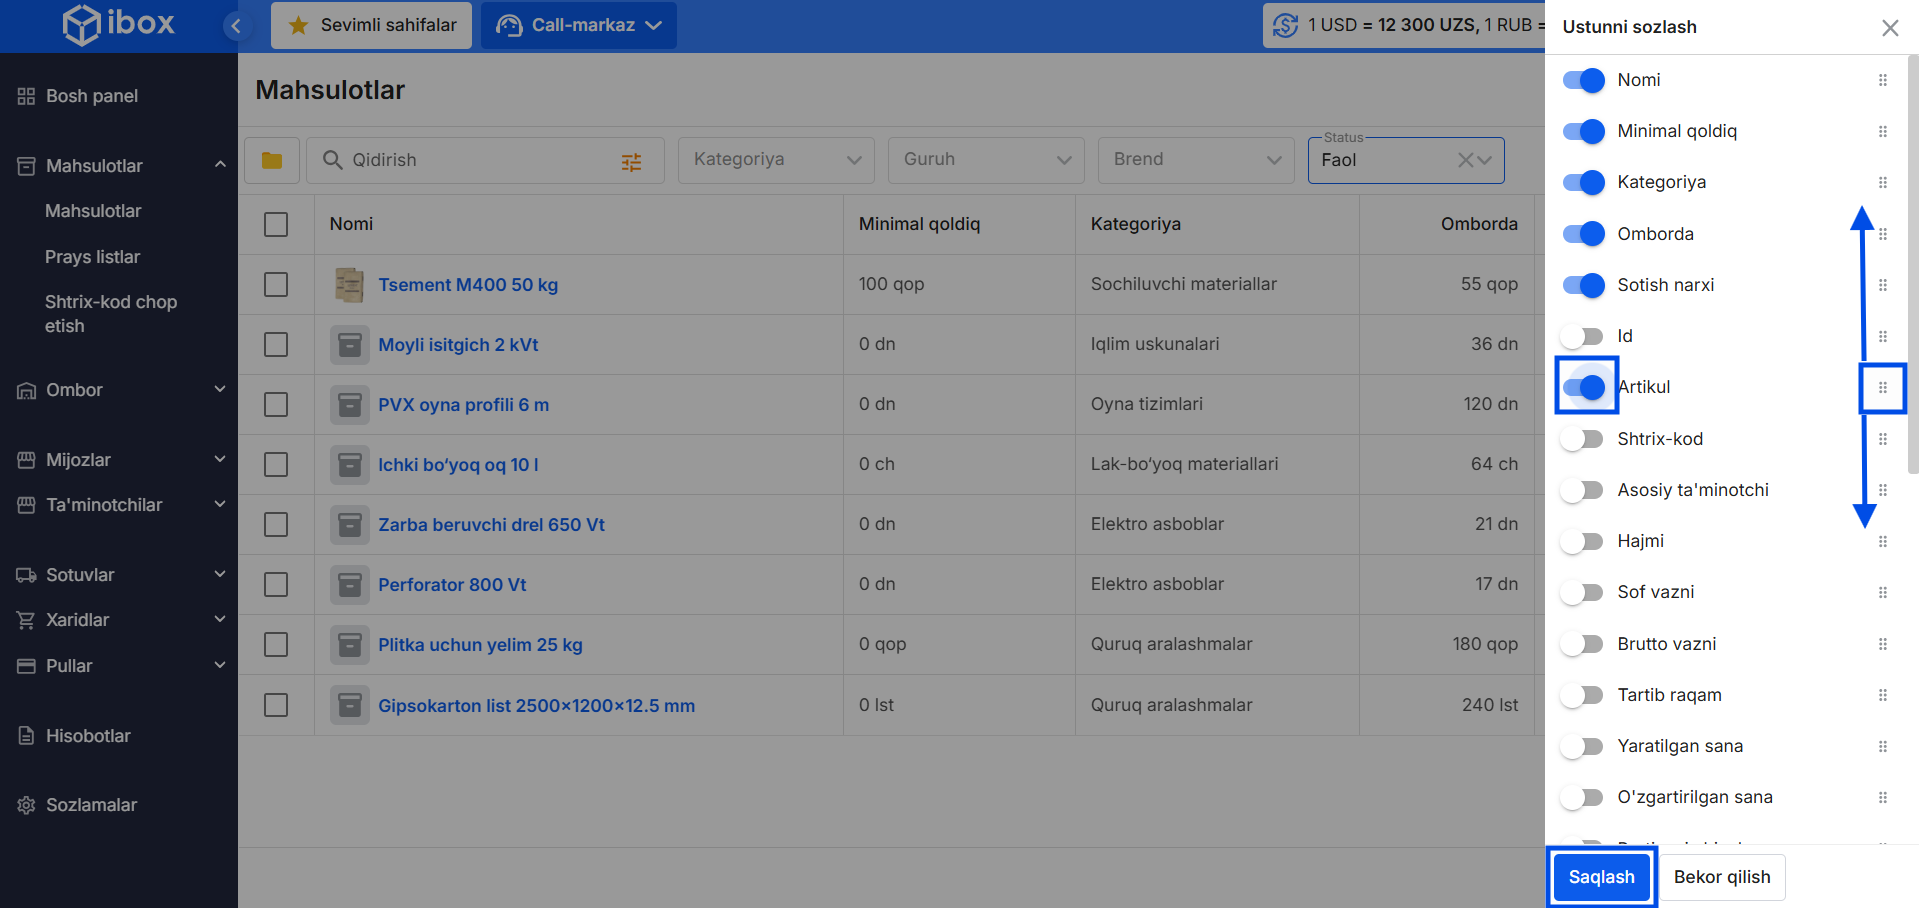
Task: Click the drag handle next to Nomi
Action: (x=1882, y=80)
